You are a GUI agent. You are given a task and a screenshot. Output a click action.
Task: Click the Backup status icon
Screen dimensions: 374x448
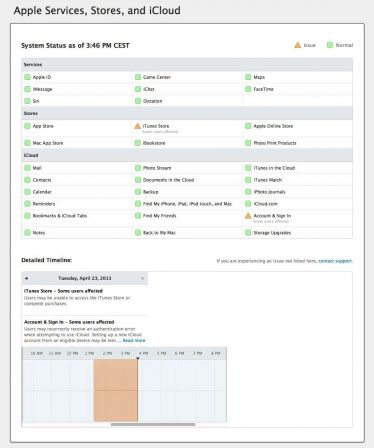tap(138, 192)
